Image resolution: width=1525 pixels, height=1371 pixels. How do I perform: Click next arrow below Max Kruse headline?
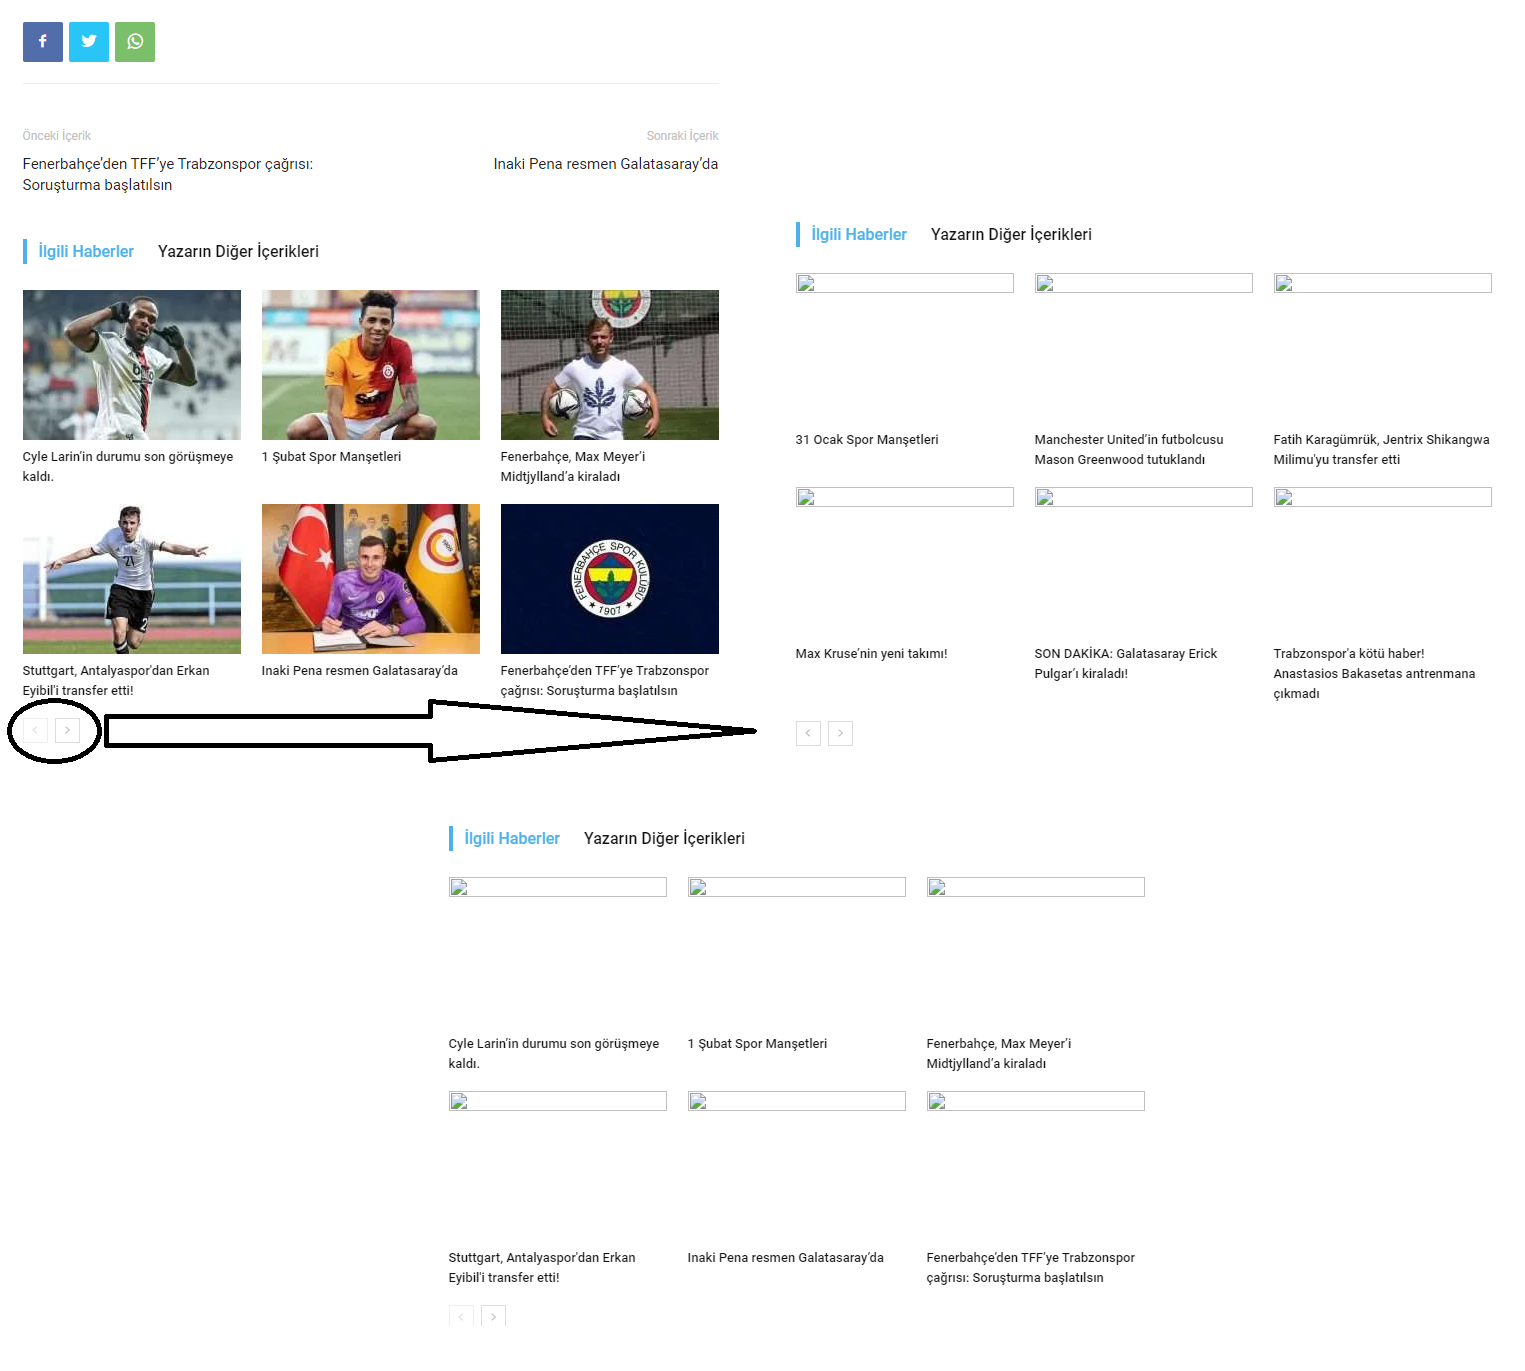[x=840, y=733]
